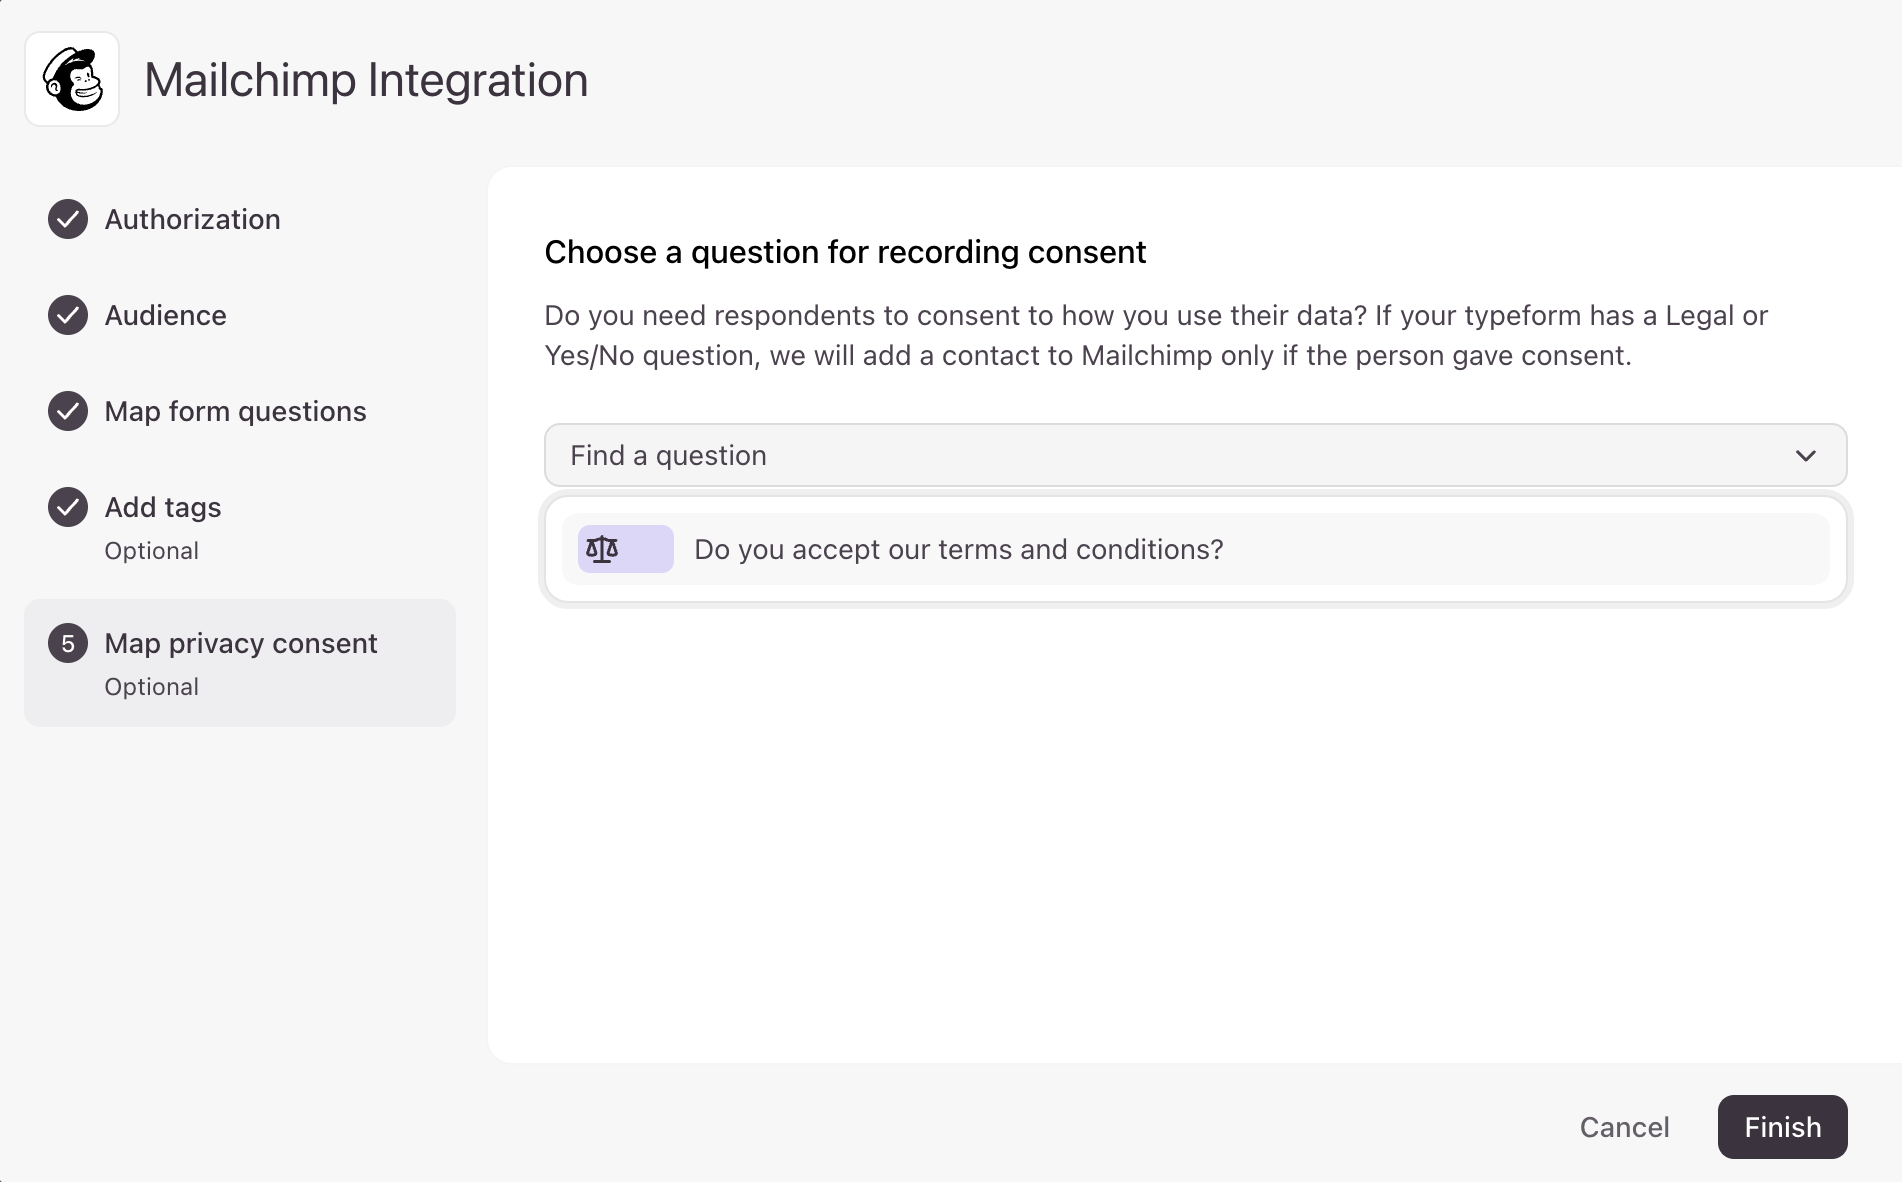This screenshot has height=1182, width=1902.
Task: Select 'Do you accept our terms and conditions?' option
Action: [1195, 549]
